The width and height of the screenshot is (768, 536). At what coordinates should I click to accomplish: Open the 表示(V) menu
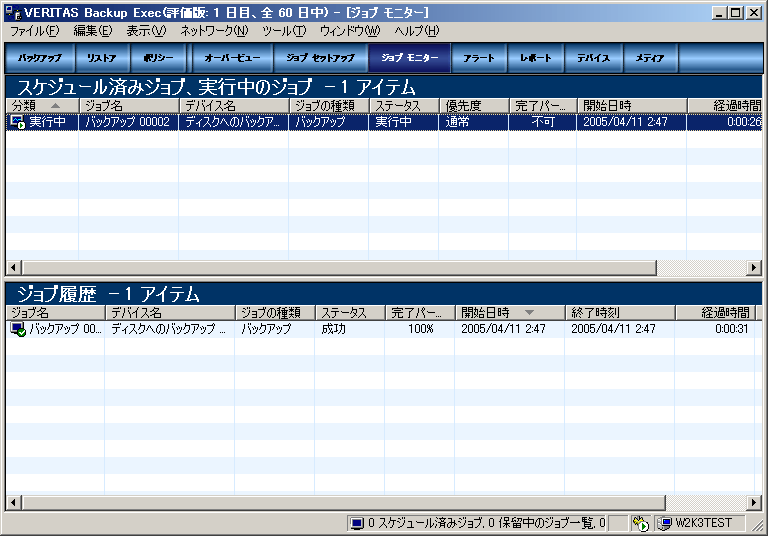(146, 31)
